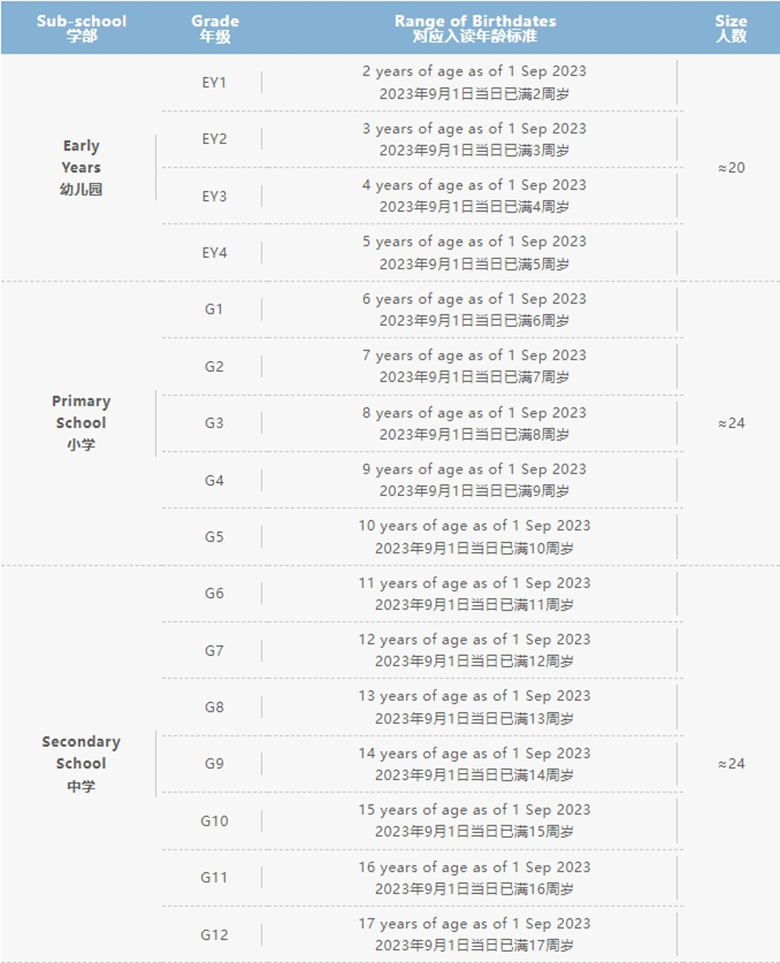This screenshot has width=780, height=963.
Task: Click the Early Years size ≈20
Action: pyautogui.click(x=731, y=167)
